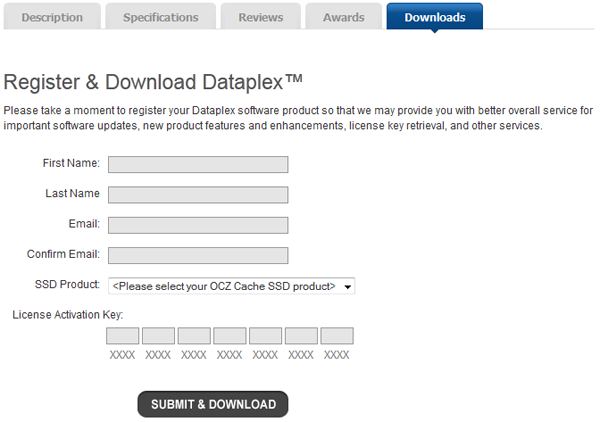
Task: Open the Description tab
Action: click(53, 17)
